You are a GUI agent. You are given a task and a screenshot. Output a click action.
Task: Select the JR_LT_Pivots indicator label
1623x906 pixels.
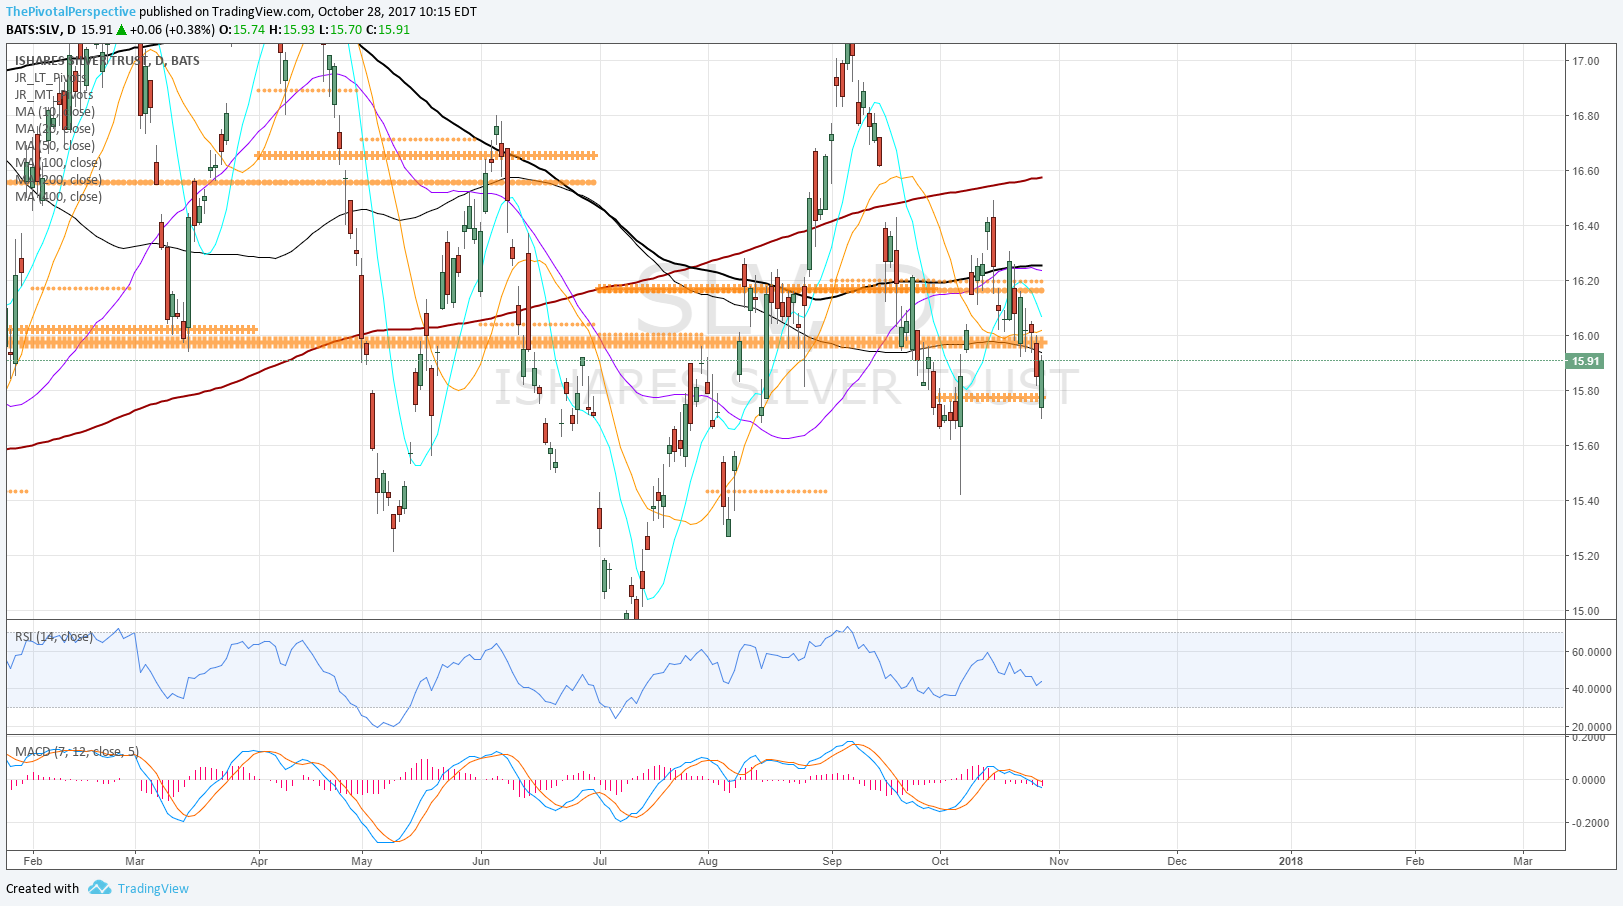coord(52,77)
